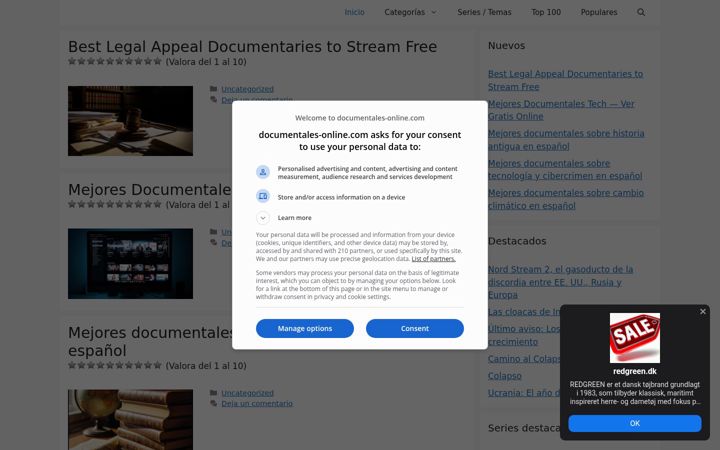Click the books and globe post thumbnail
This screenshot has height=450, width=720.
coord(130,420)
